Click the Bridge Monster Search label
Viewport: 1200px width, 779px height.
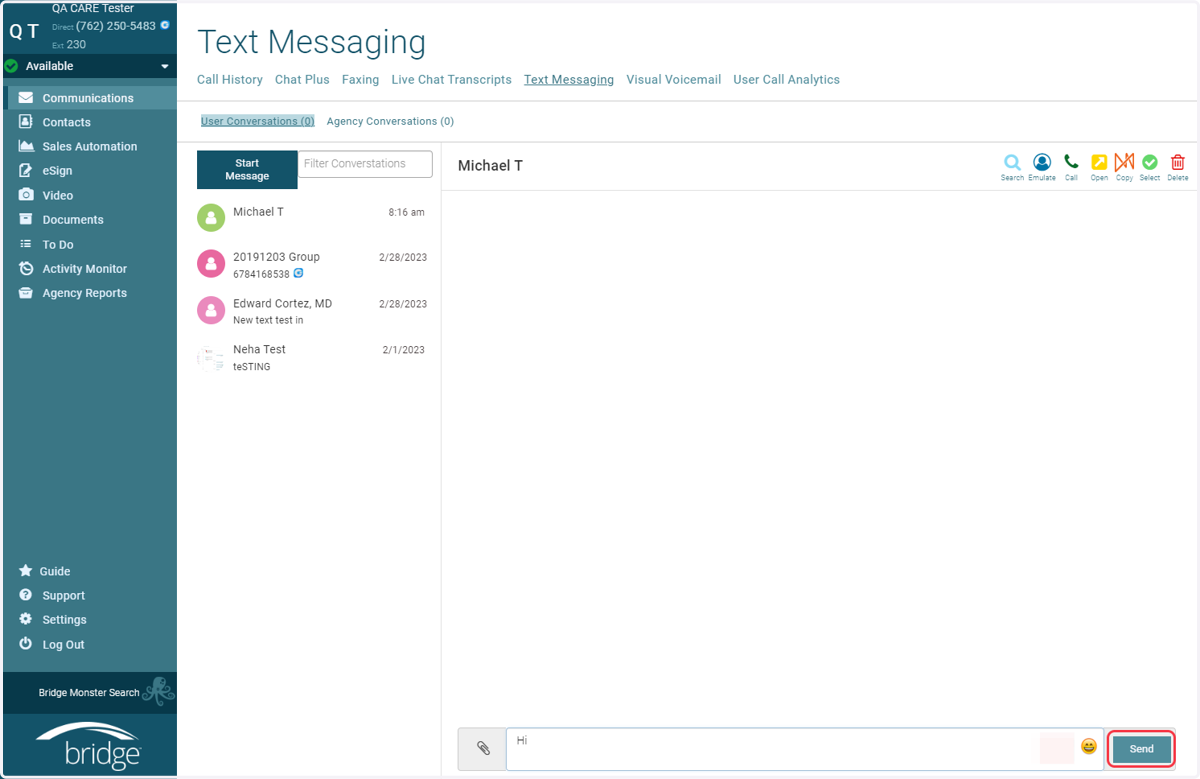[89, 692]
